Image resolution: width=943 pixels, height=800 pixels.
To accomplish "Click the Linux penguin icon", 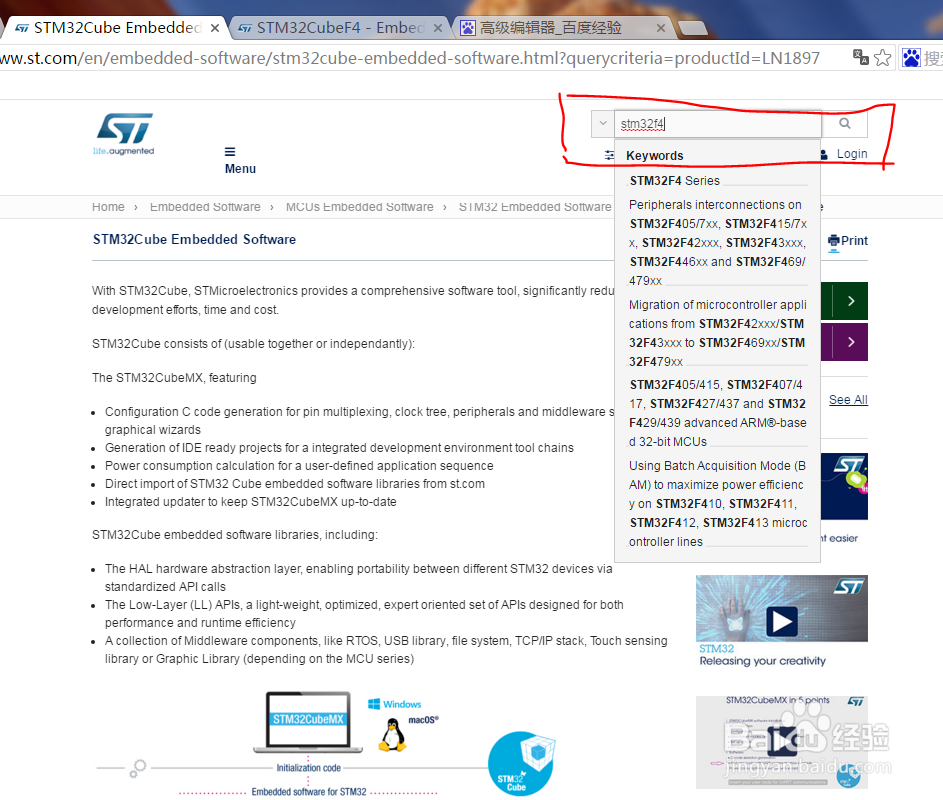I will tap(393, 735).
